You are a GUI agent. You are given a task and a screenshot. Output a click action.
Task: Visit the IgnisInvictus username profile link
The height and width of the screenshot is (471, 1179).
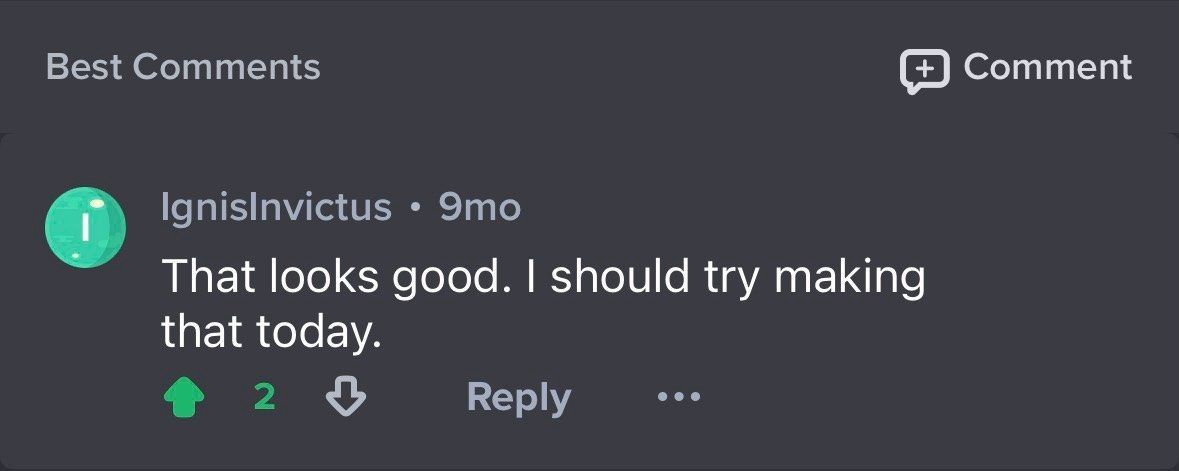(276, 207)
